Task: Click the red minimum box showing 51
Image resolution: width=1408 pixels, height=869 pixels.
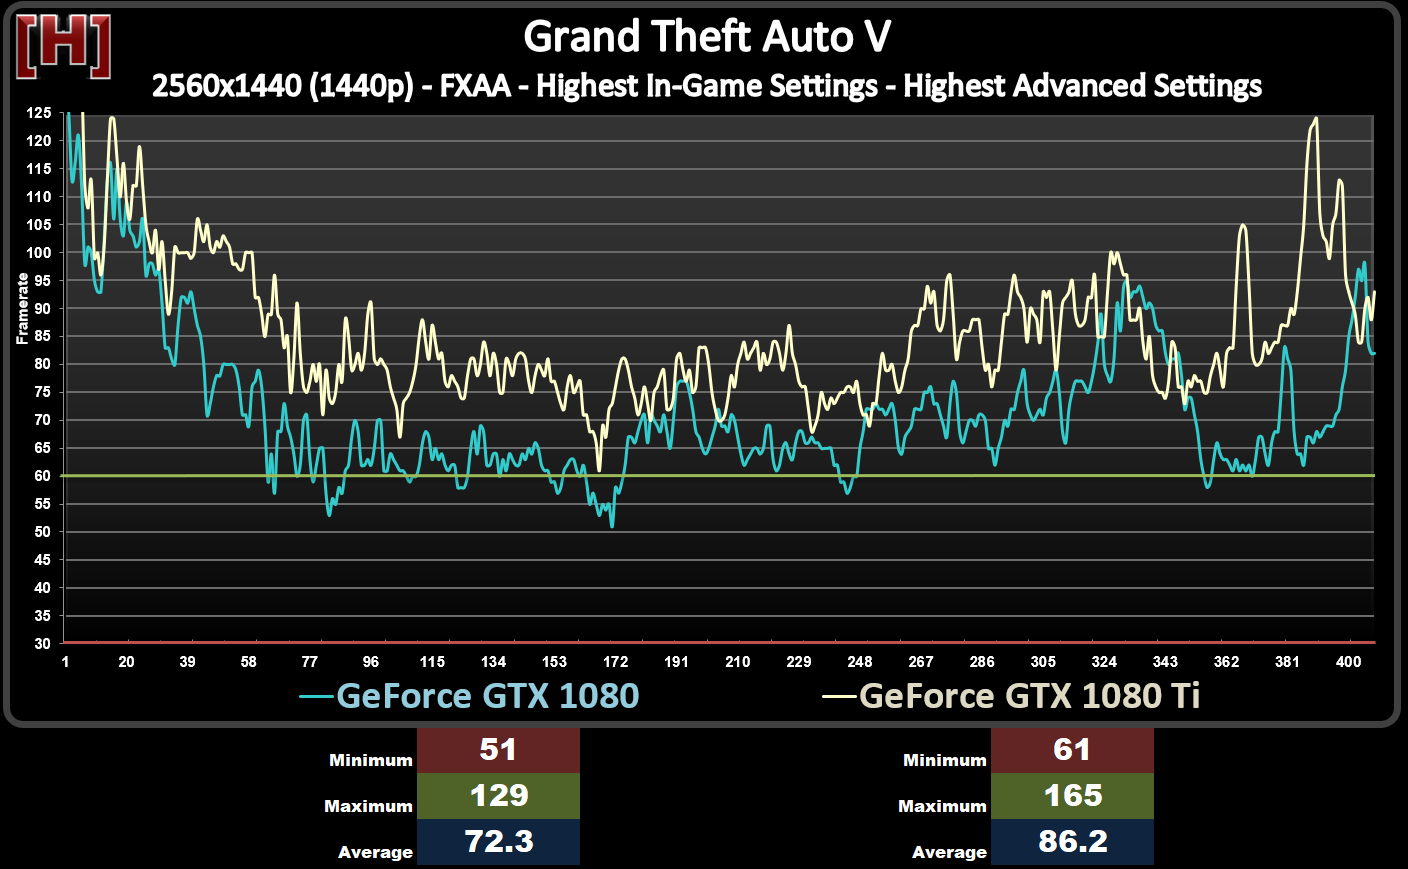Action: click(498, 750)
